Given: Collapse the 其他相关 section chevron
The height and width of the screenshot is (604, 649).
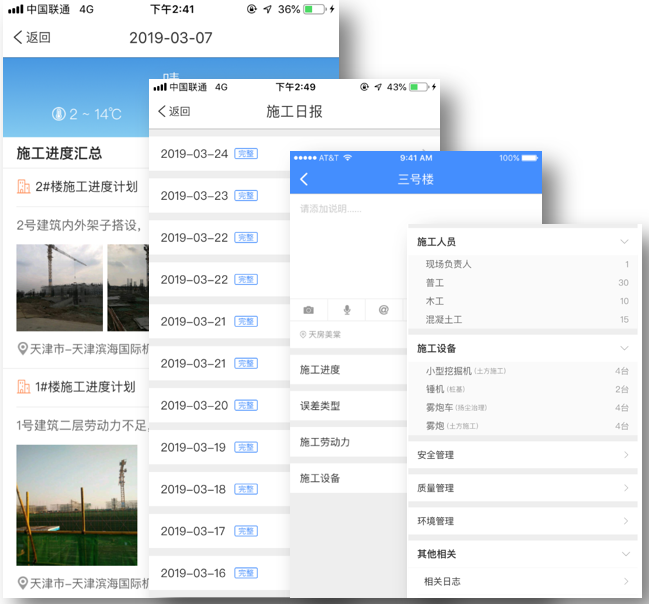Looking at the screenshot, I should tap(626, 554).
